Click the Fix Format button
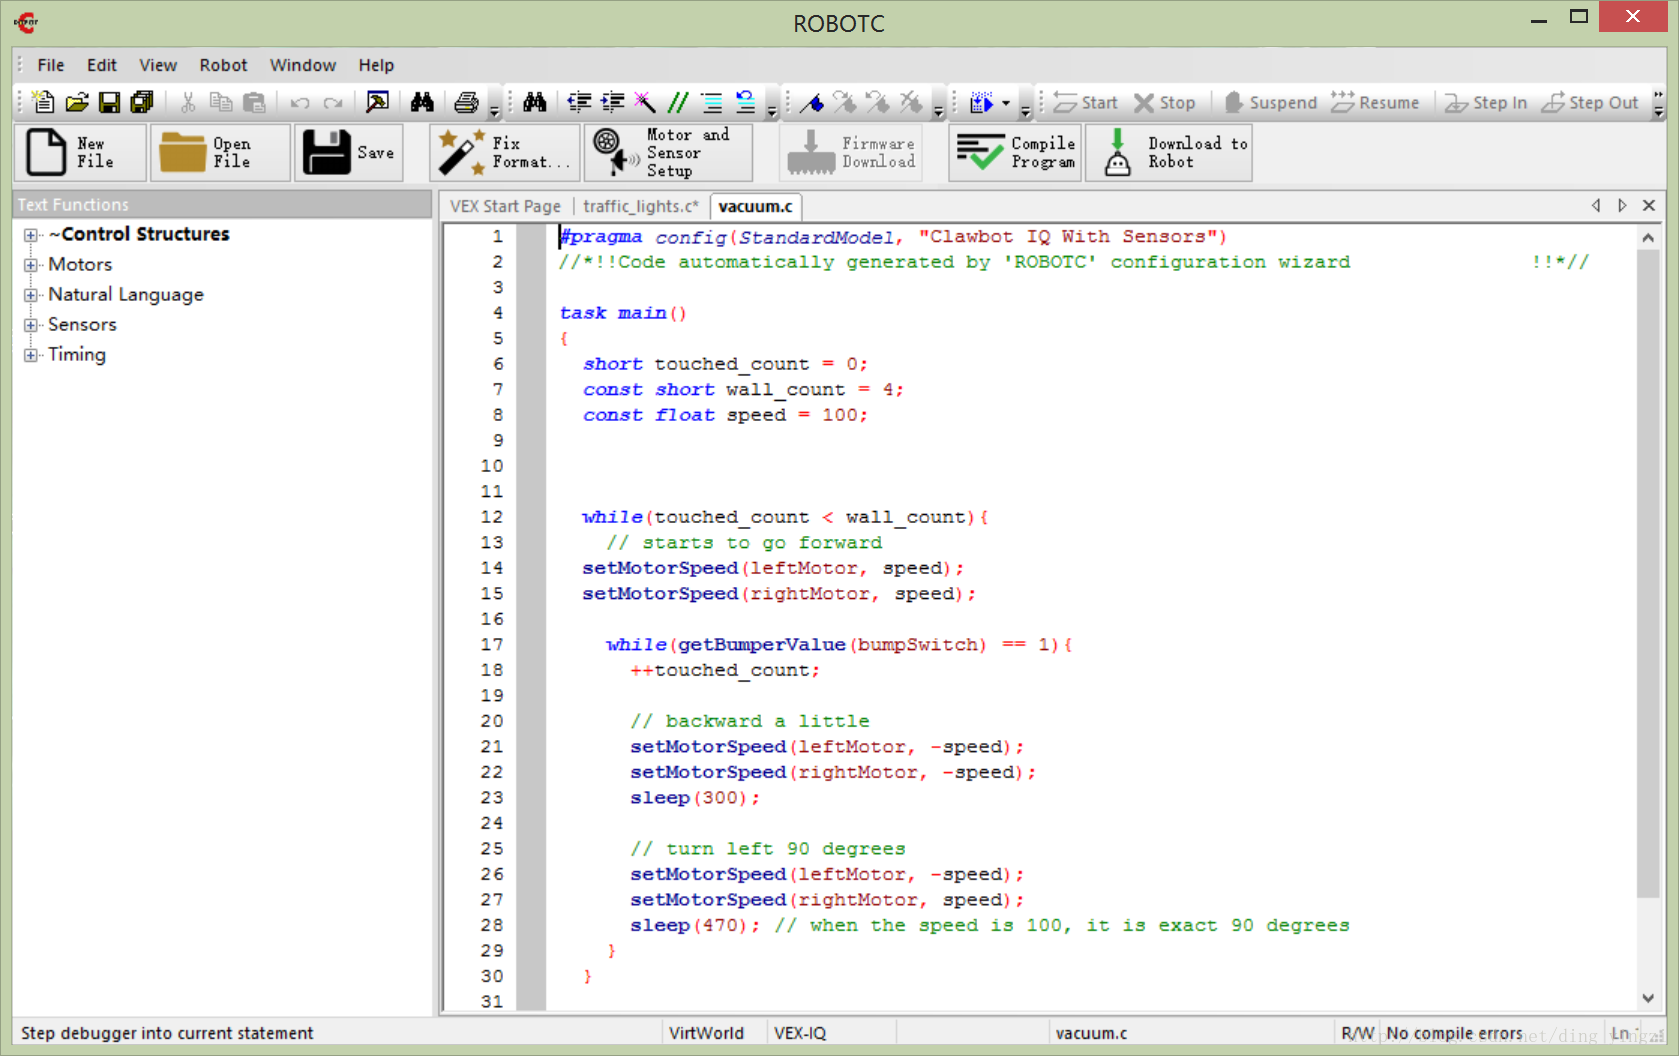Screen dimensions: 1679x1056 tap(505, 152)
